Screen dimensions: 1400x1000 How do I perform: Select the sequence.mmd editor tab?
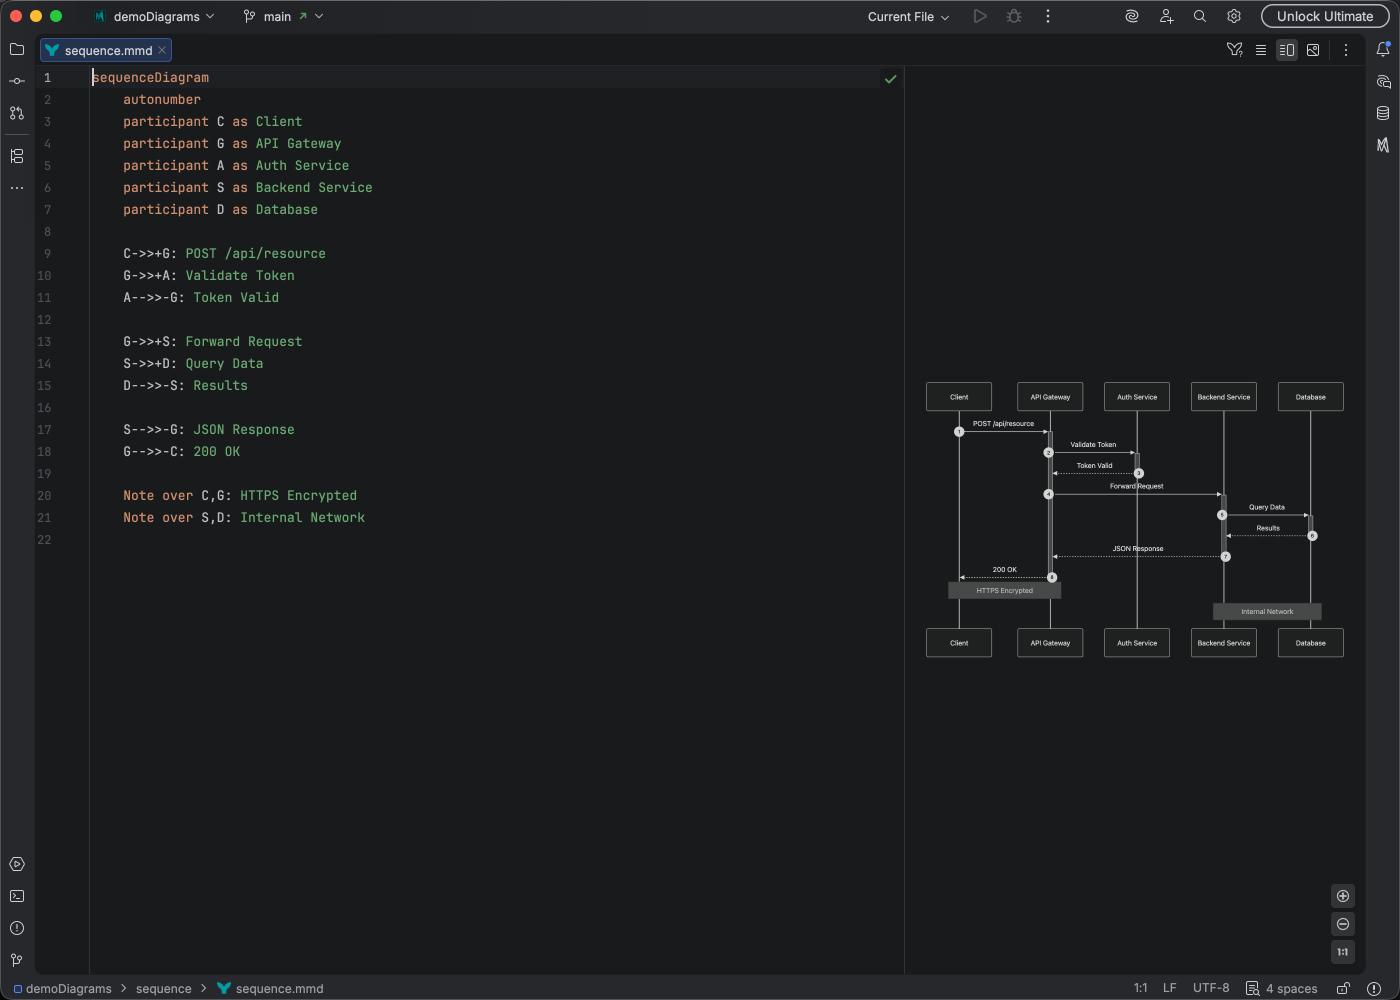100,49
